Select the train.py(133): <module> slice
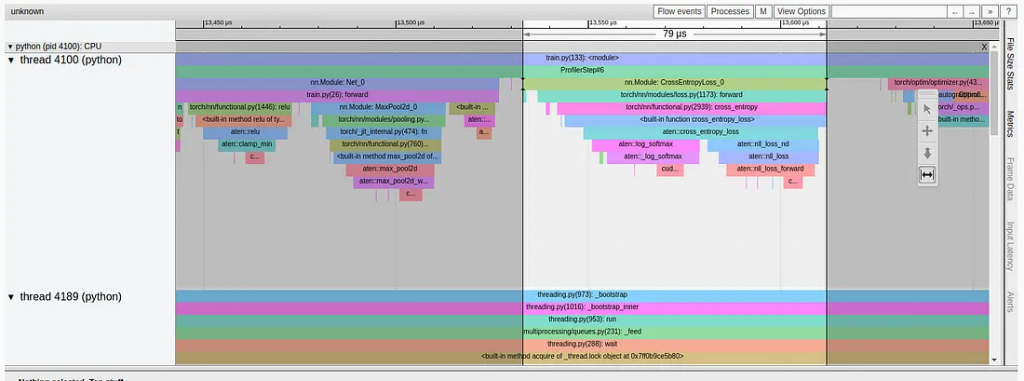This screenshot has width=1024, height=381. (582, 58)
